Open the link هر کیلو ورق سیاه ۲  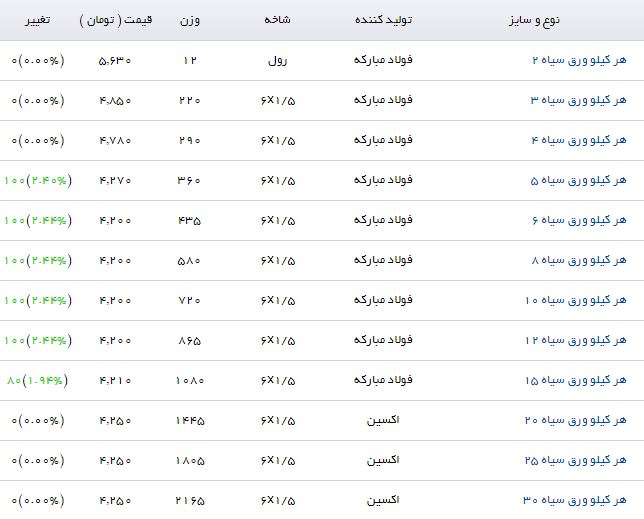tap(579, 60)
